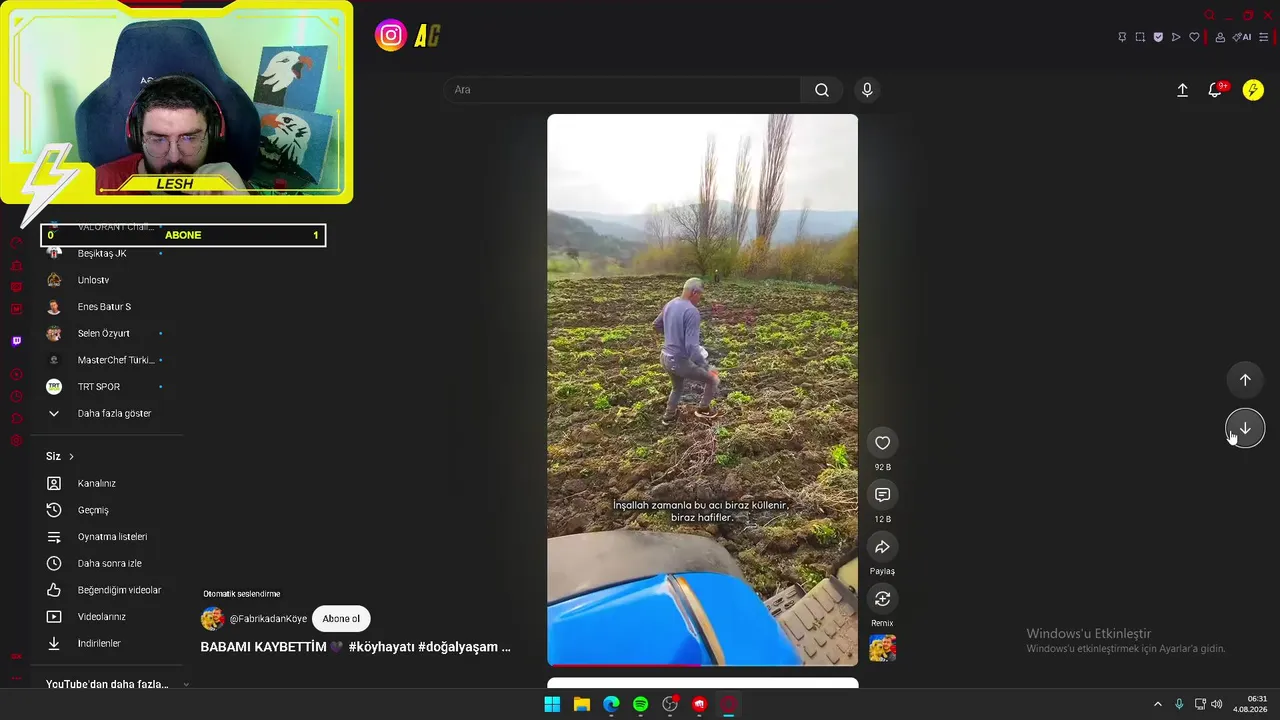Open the browser easy setup menu
The height and width of the screenshot is (720, 1280).
[1264, 37]
